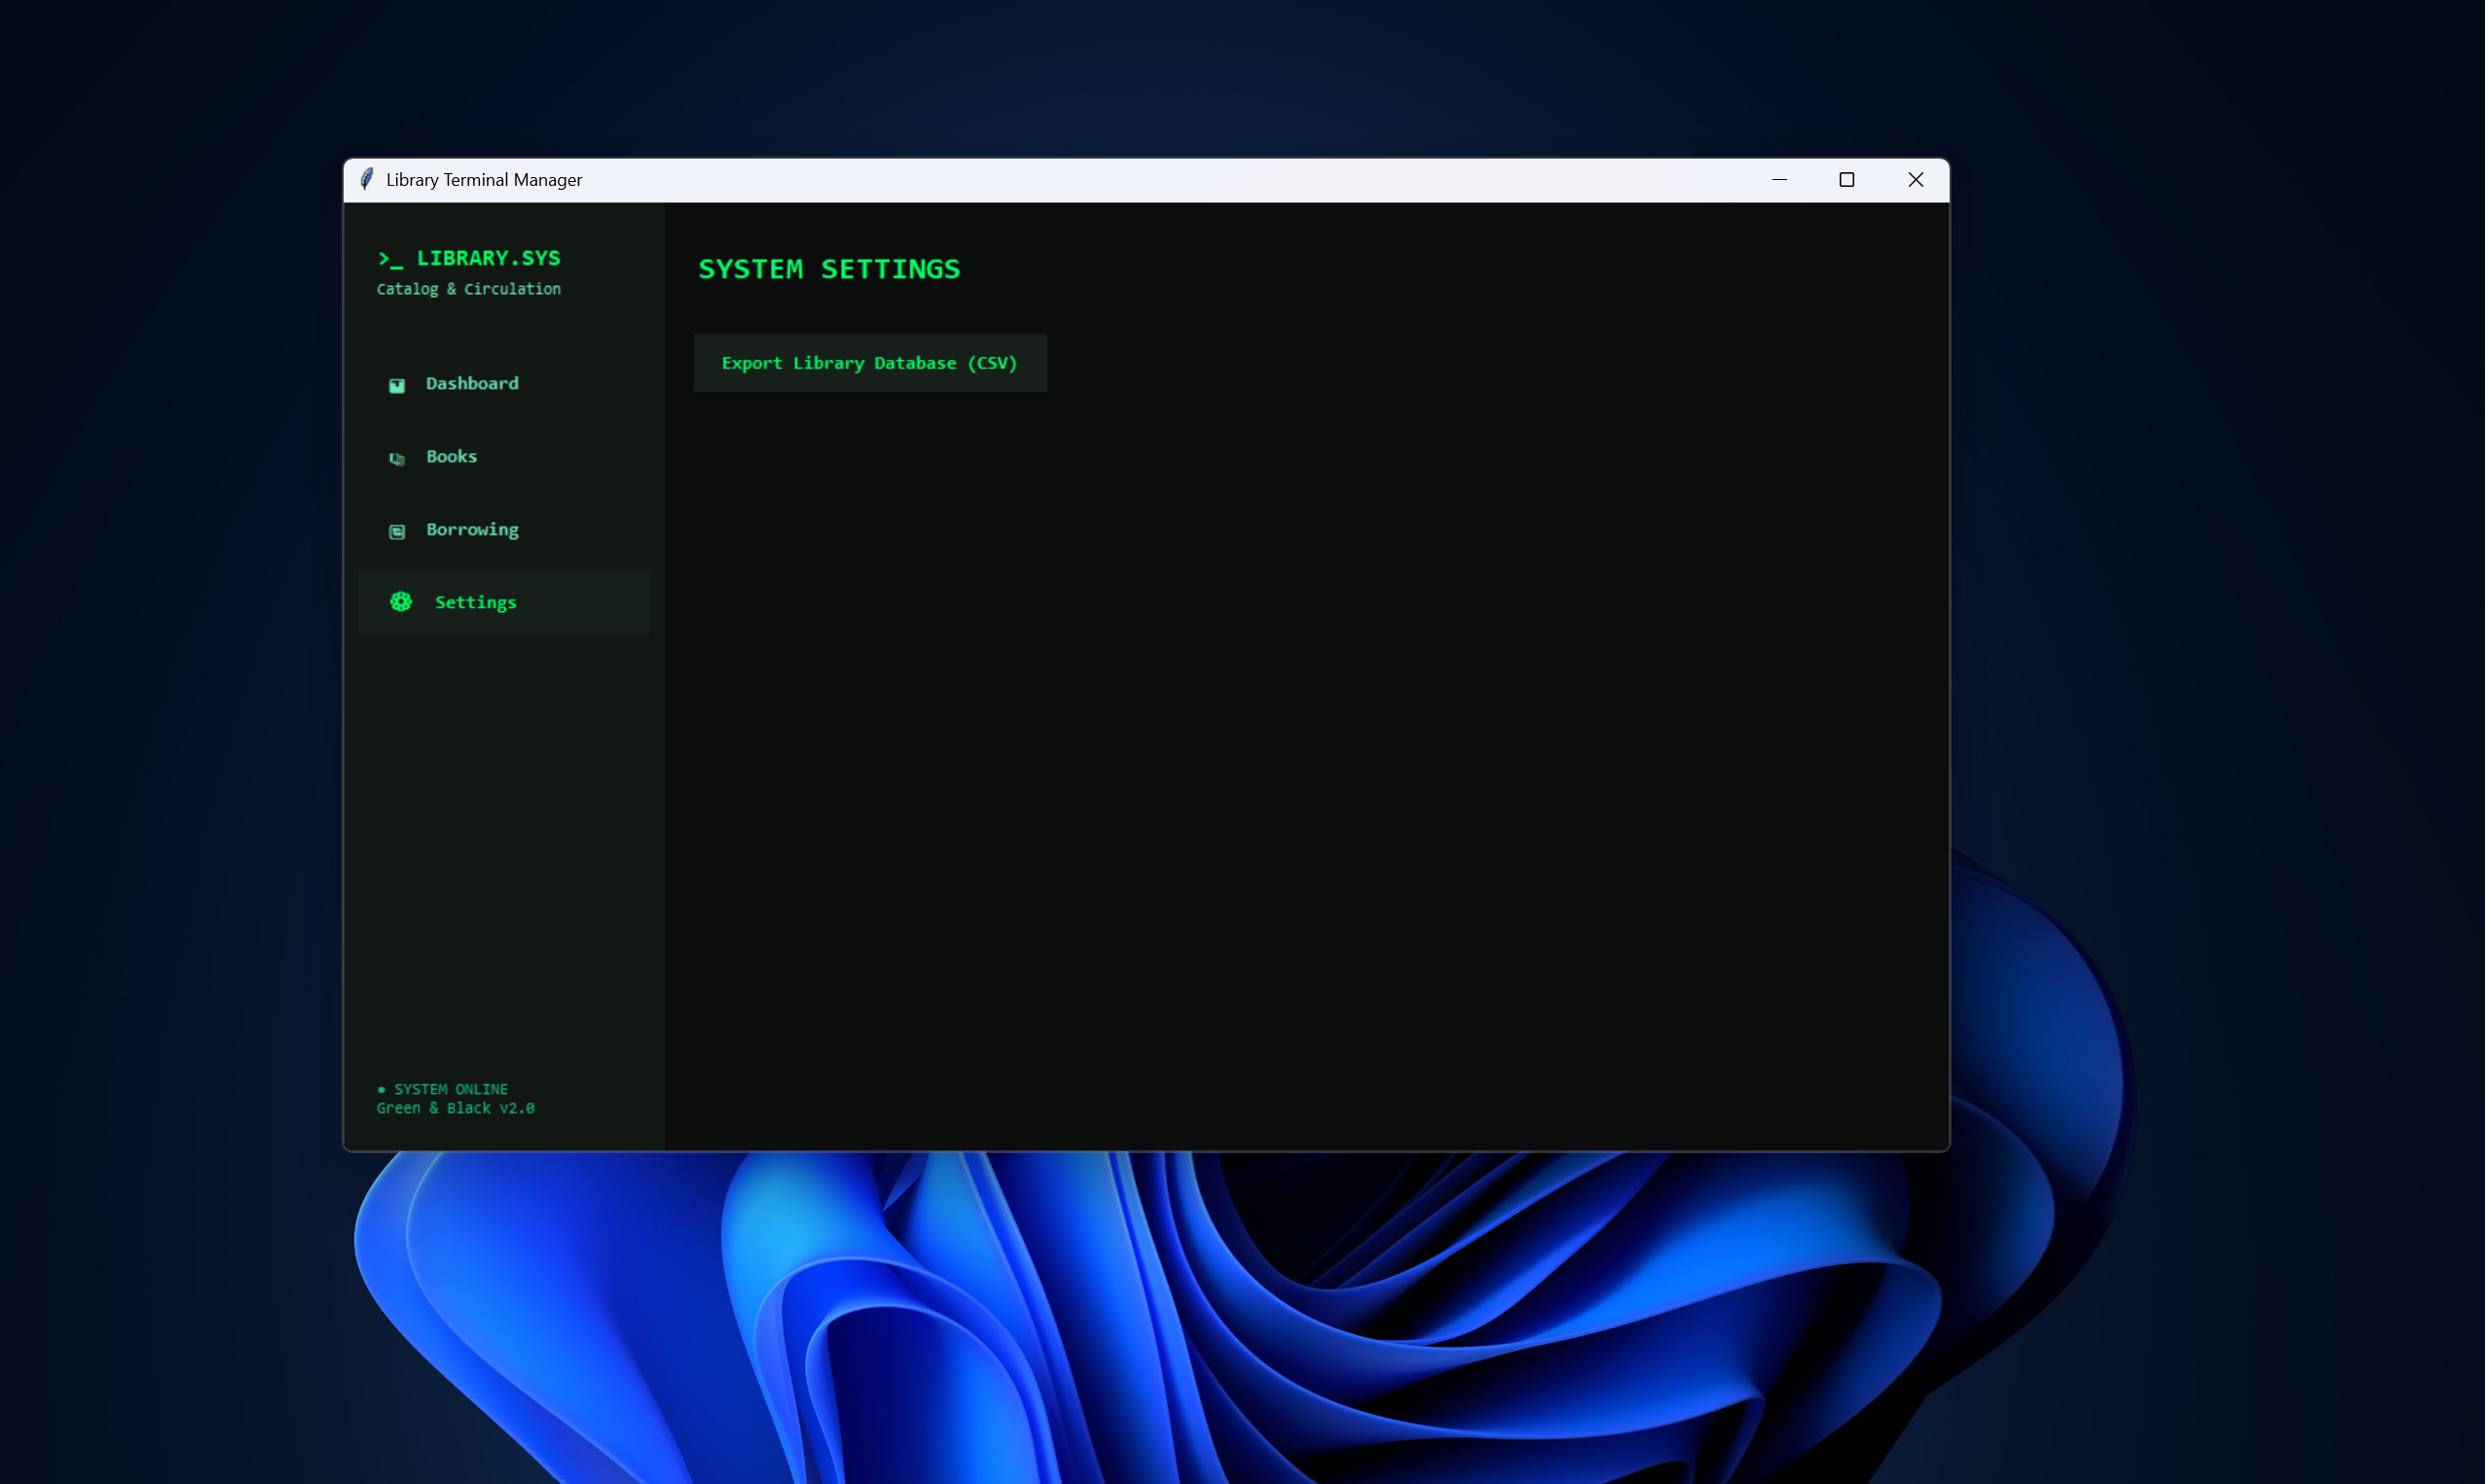Image resolution: width=2485 pixels, height=1484 pixels.
Task: Click the >_ LIBRARY.SYS logo text
Action: [x=469, y=258]
